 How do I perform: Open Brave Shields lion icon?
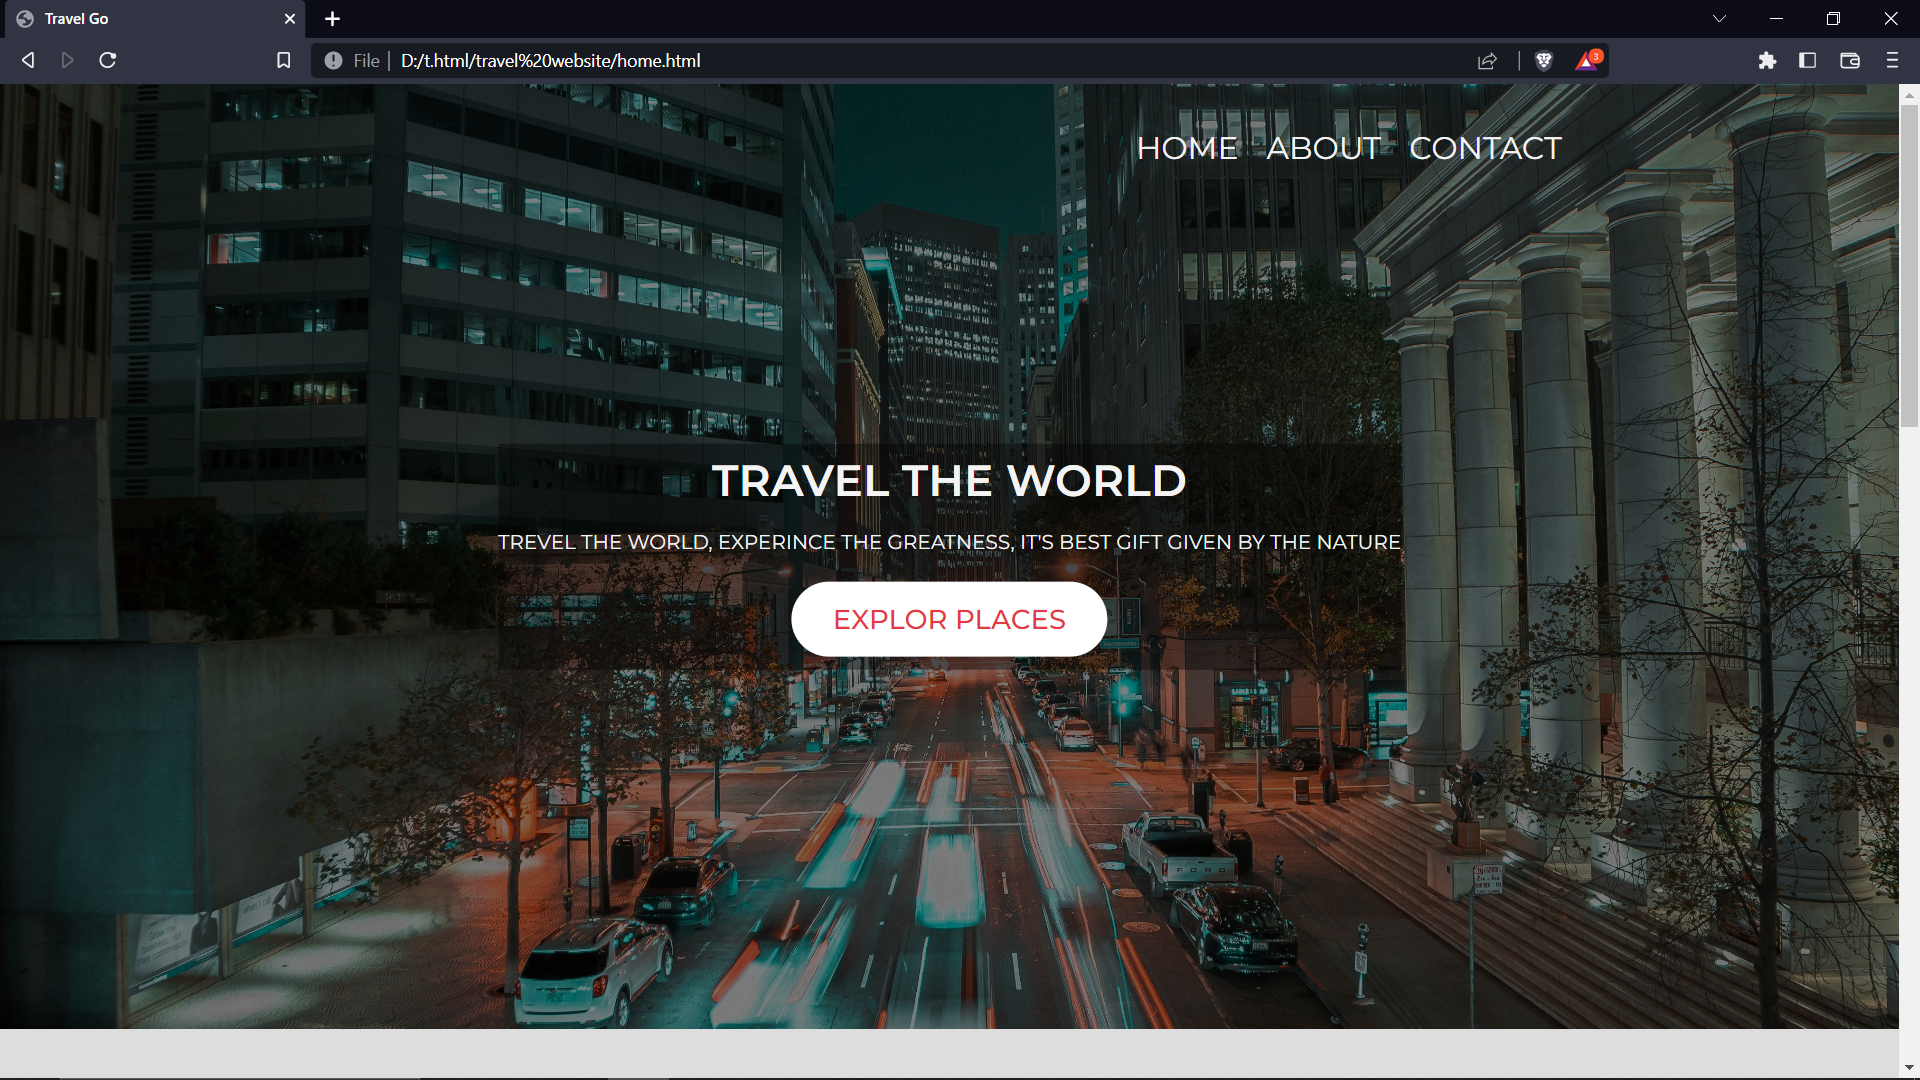coord(1544,61)
